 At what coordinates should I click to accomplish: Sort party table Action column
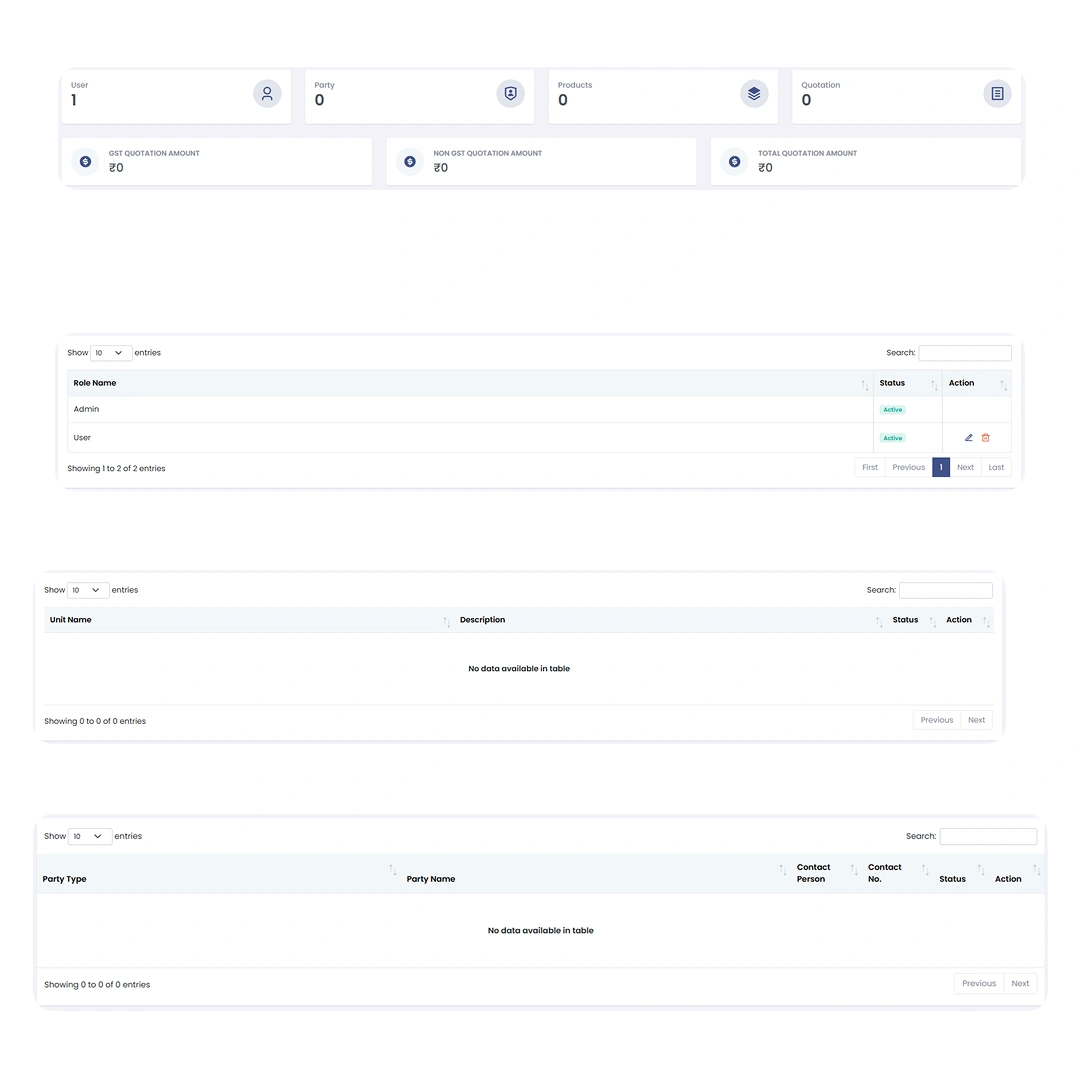1036,869
